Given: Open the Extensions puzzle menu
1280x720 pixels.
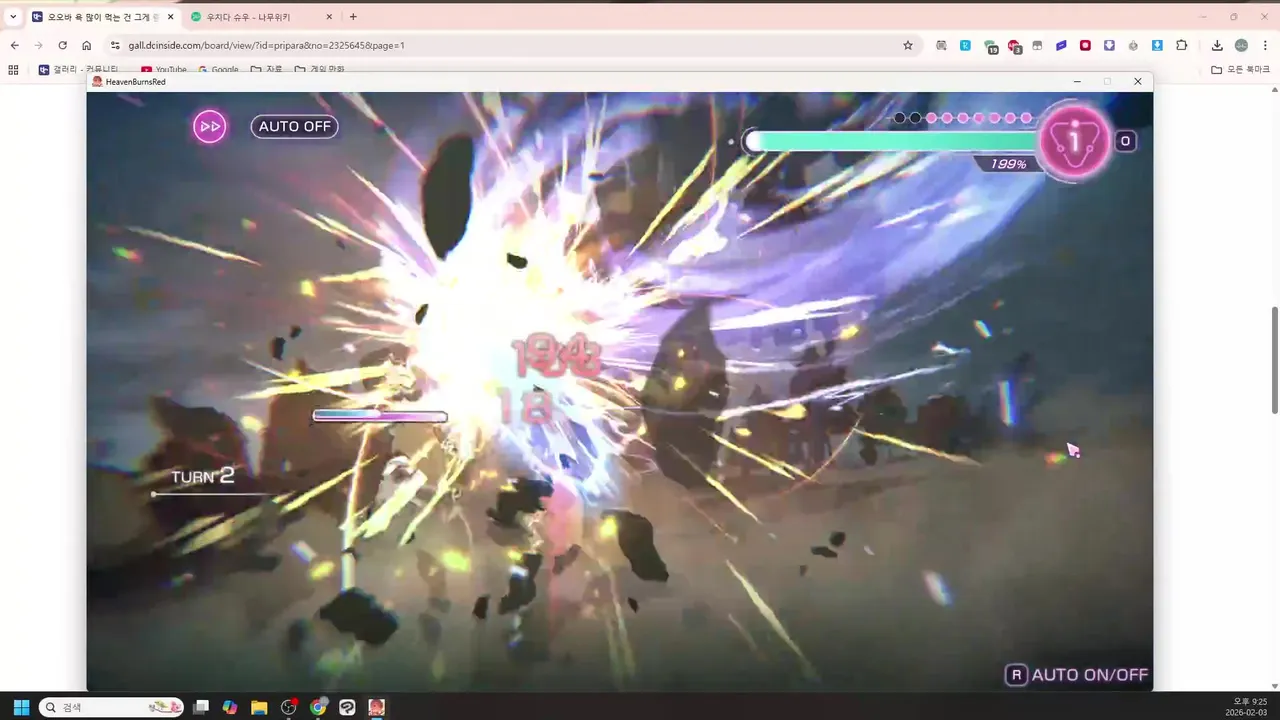Looking at the screenshot, I should [x=1181, y=45].
